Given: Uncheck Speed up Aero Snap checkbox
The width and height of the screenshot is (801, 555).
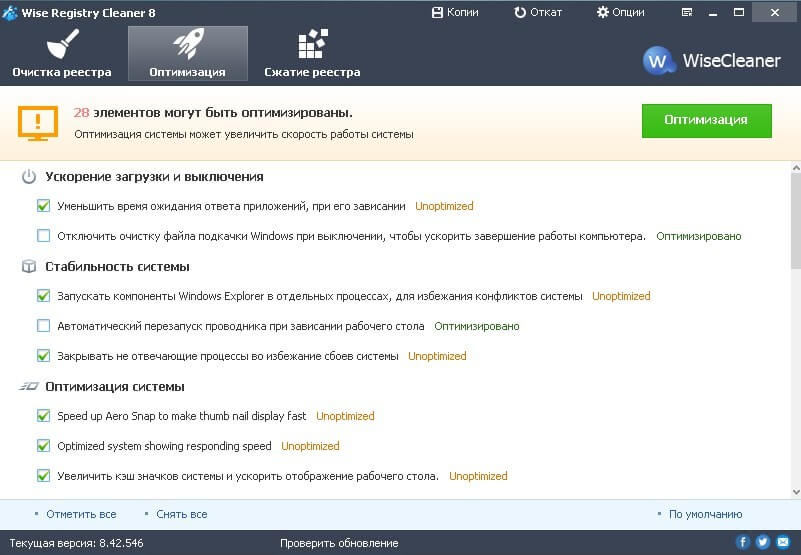Looking at the screenshot, I should coord(43,415).
